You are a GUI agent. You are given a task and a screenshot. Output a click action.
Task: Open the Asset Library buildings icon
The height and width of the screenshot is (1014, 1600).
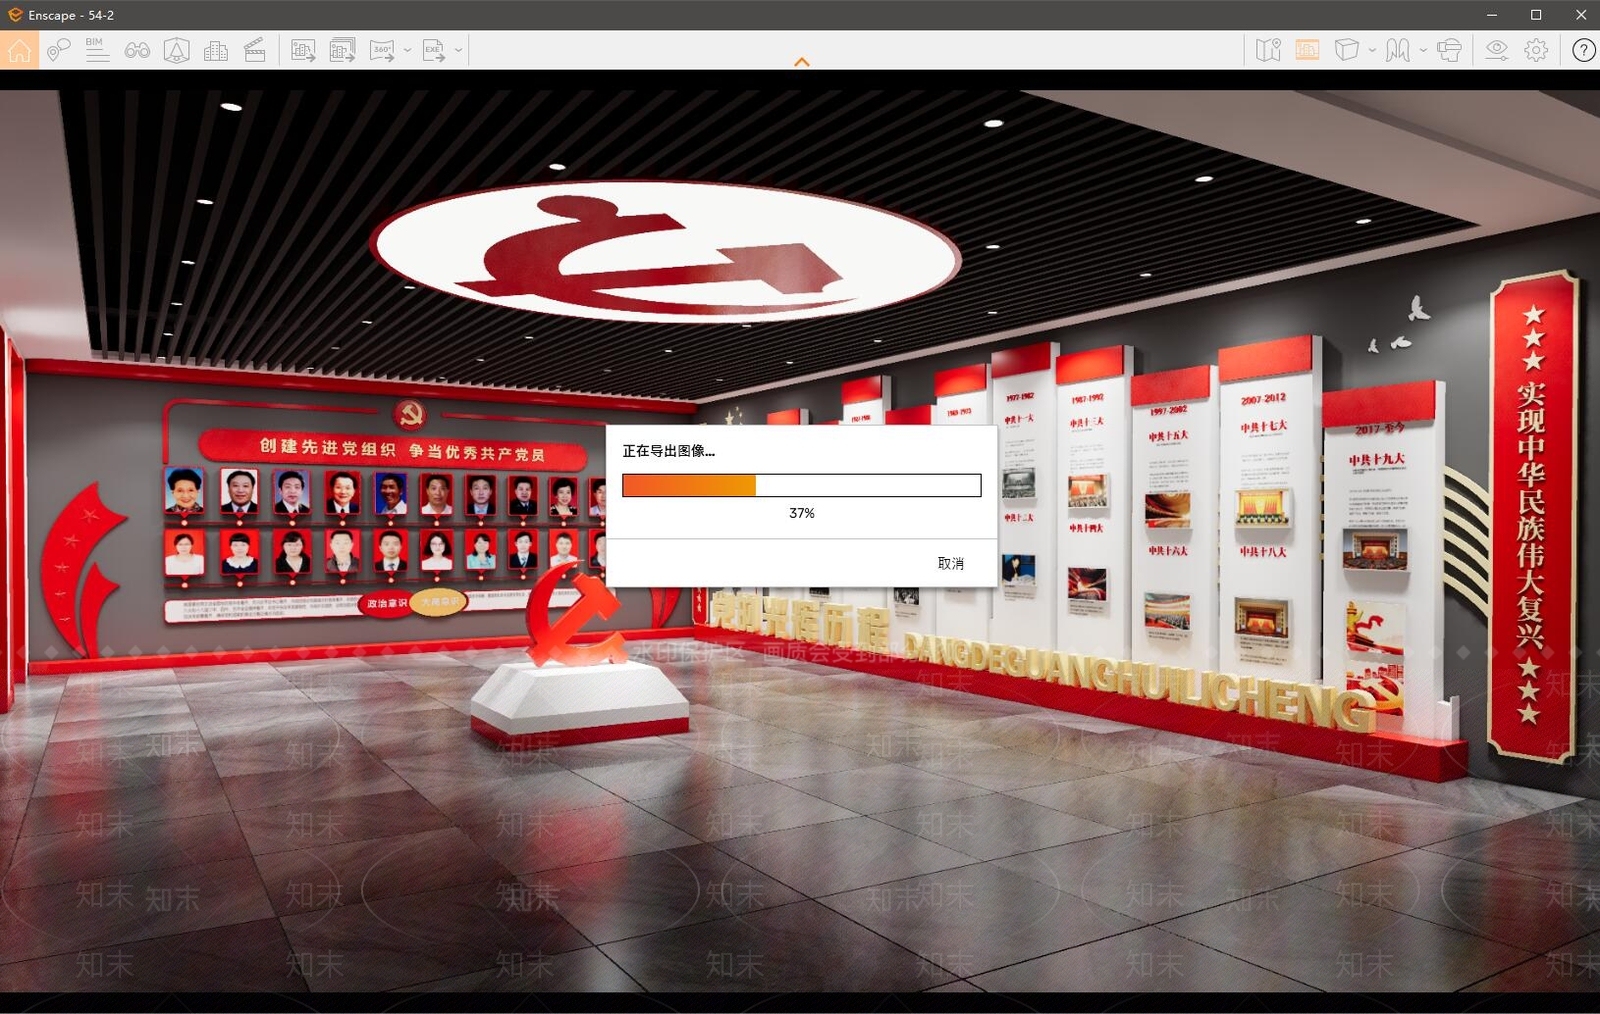click(x=216, y=50)
